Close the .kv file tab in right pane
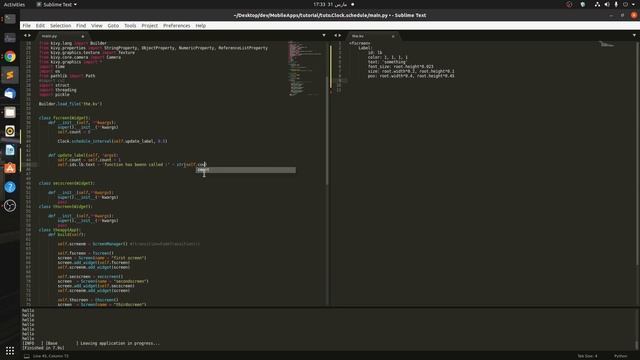The width and height of the screenshot is (640, 360). (393, 36)
